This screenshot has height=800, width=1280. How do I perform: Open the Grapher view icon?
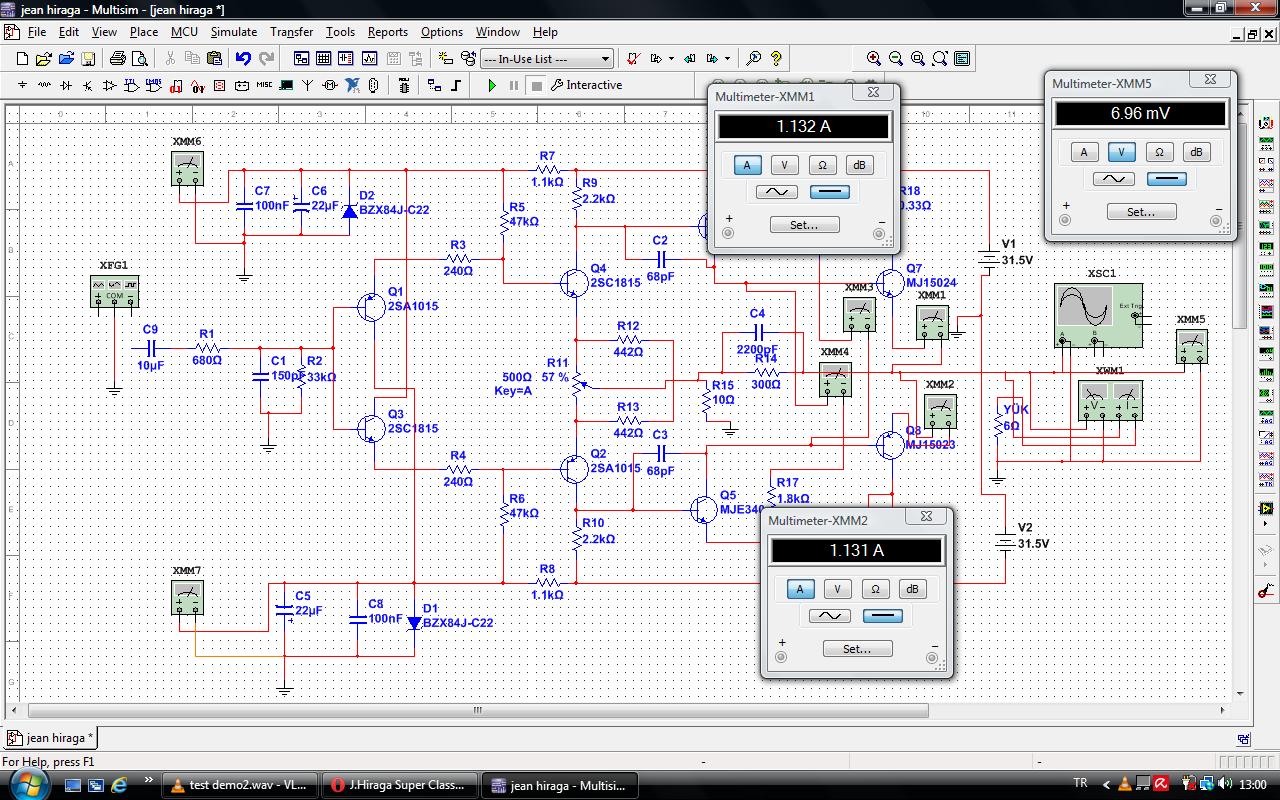coord(370,59)
